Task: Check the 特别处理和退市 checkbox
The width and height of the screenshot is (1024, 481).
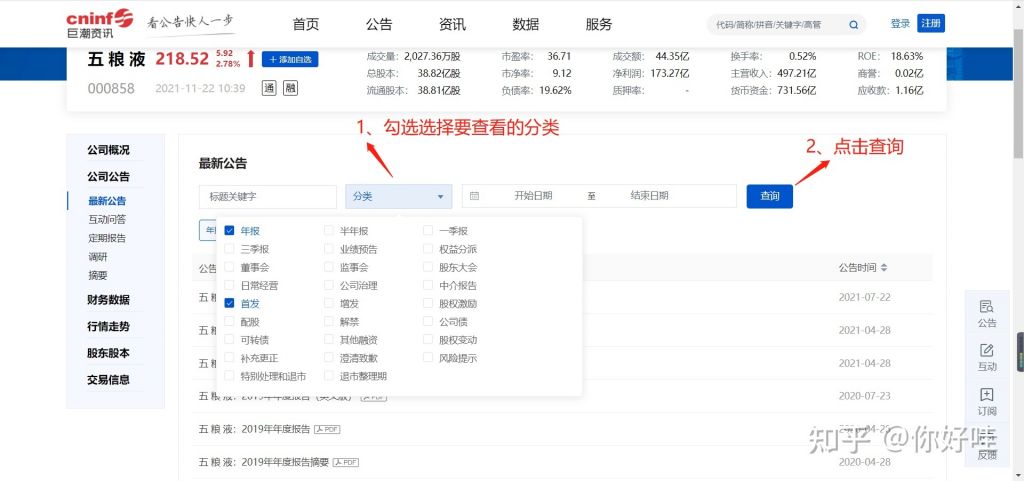Action: coord(229,376)
